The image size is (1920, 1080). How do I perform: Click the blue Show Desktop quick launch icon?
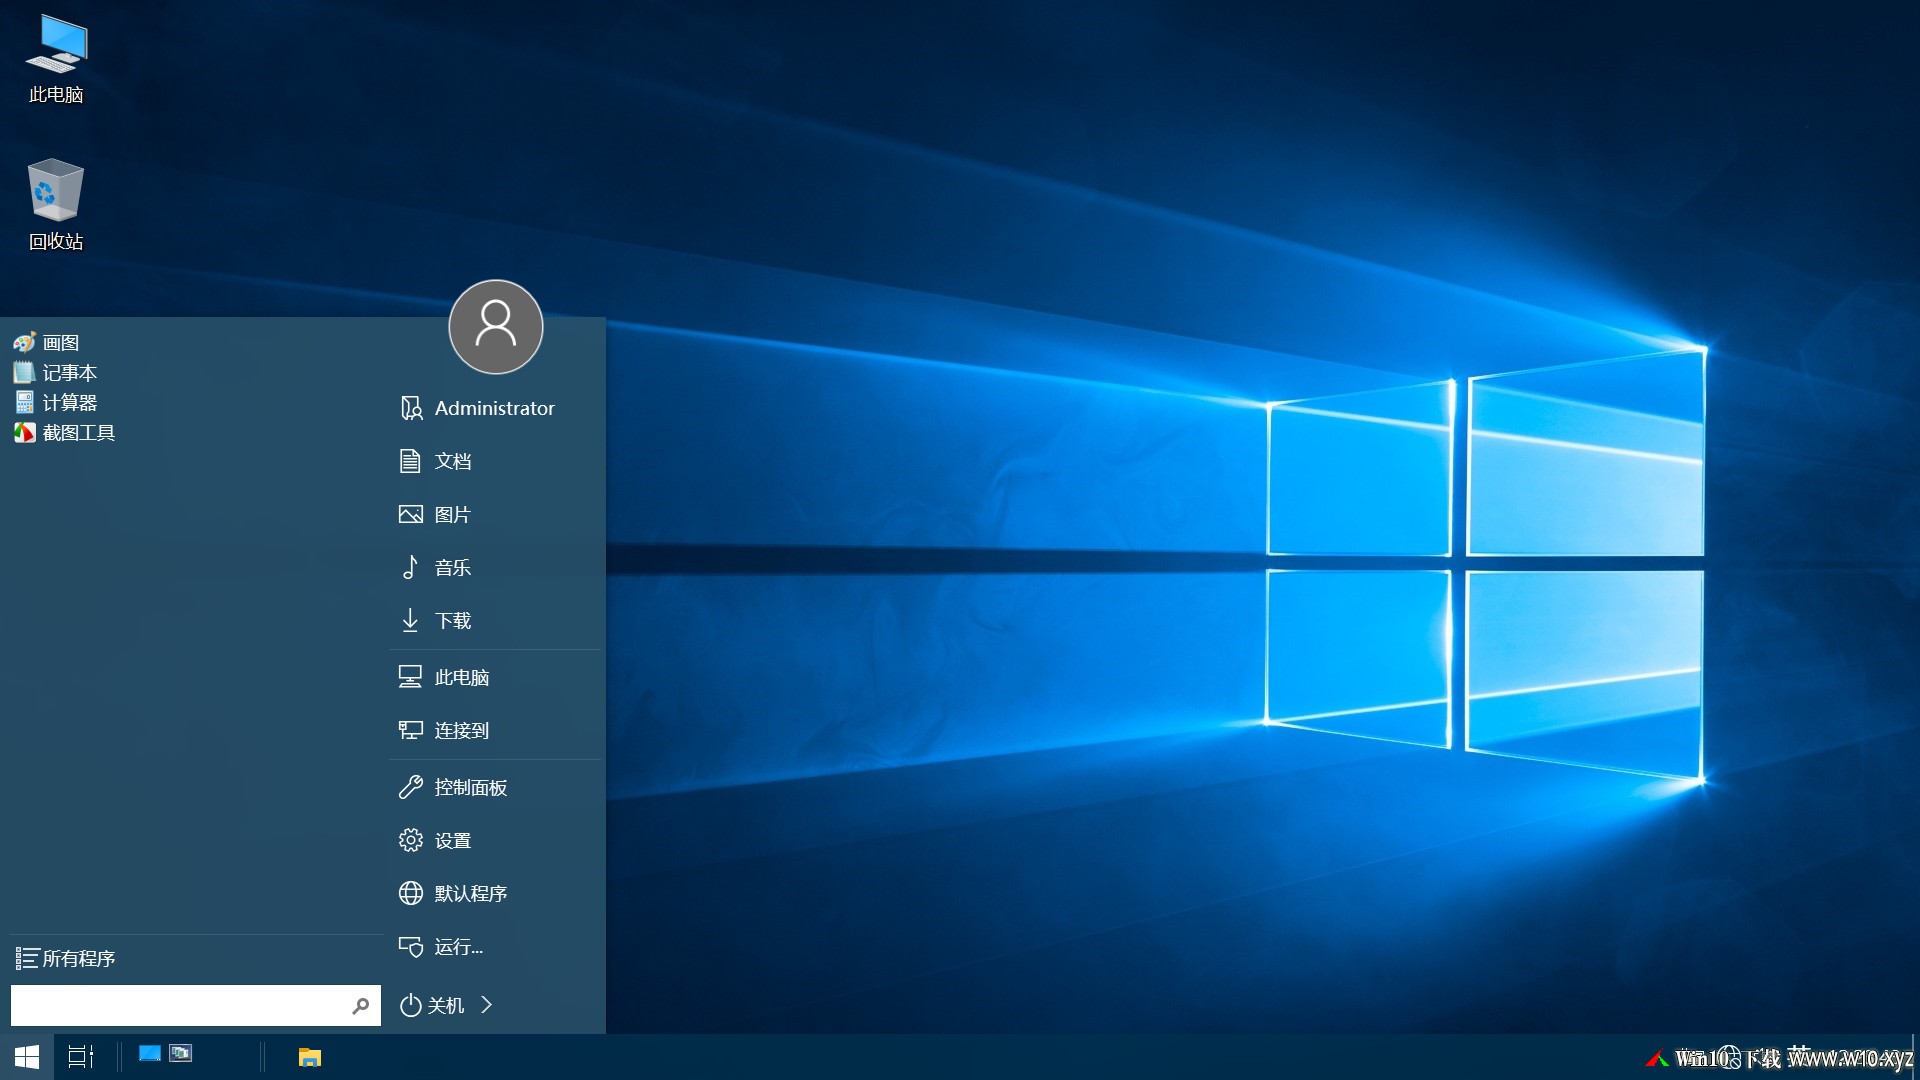click(149, 1053)
